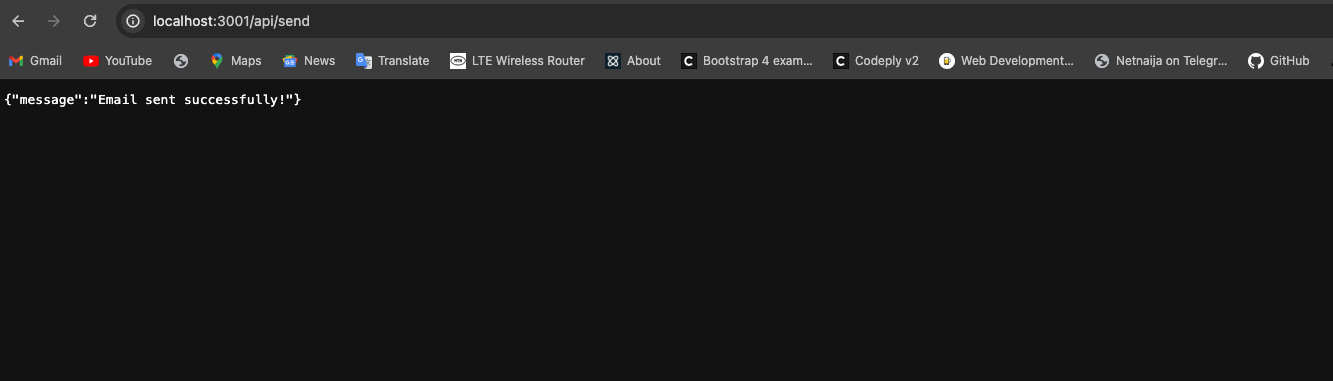Screen dimensions: 1333x381
Task: Open the Gmail bookmark
Action: coord(35,61)
